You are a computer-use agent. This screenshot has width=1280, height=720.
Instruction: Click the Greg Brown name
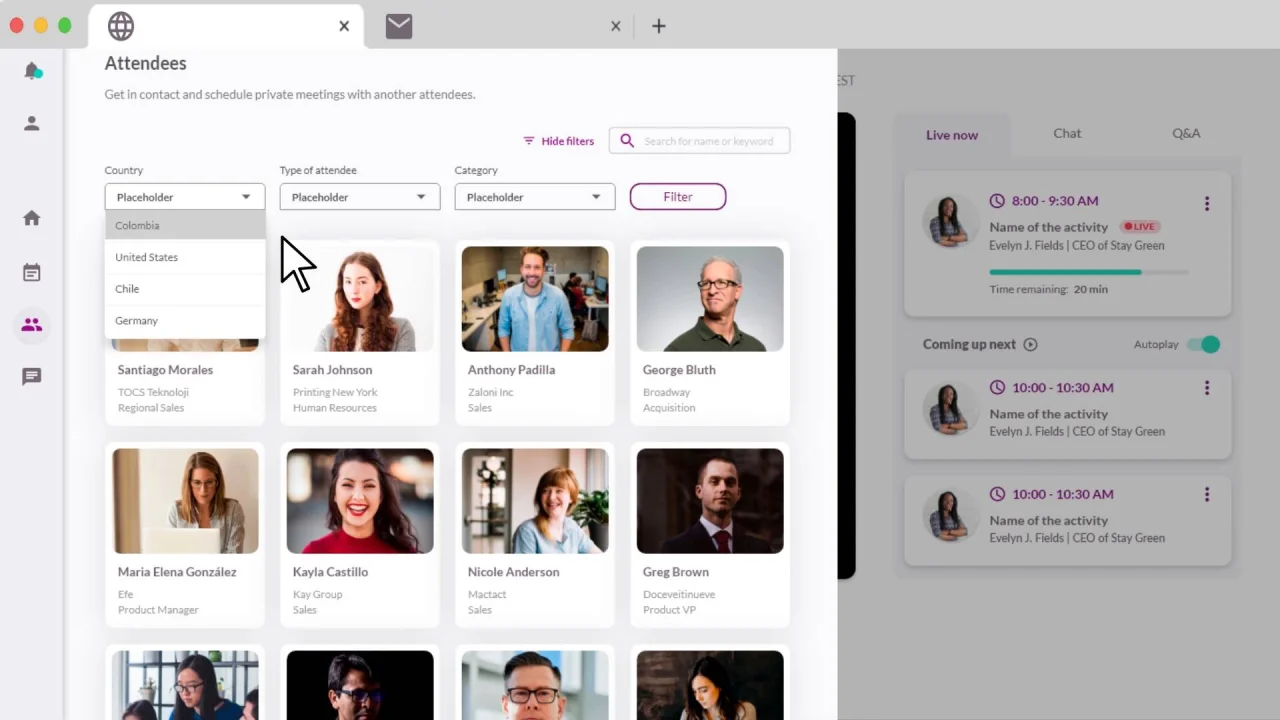click(676, 572)
